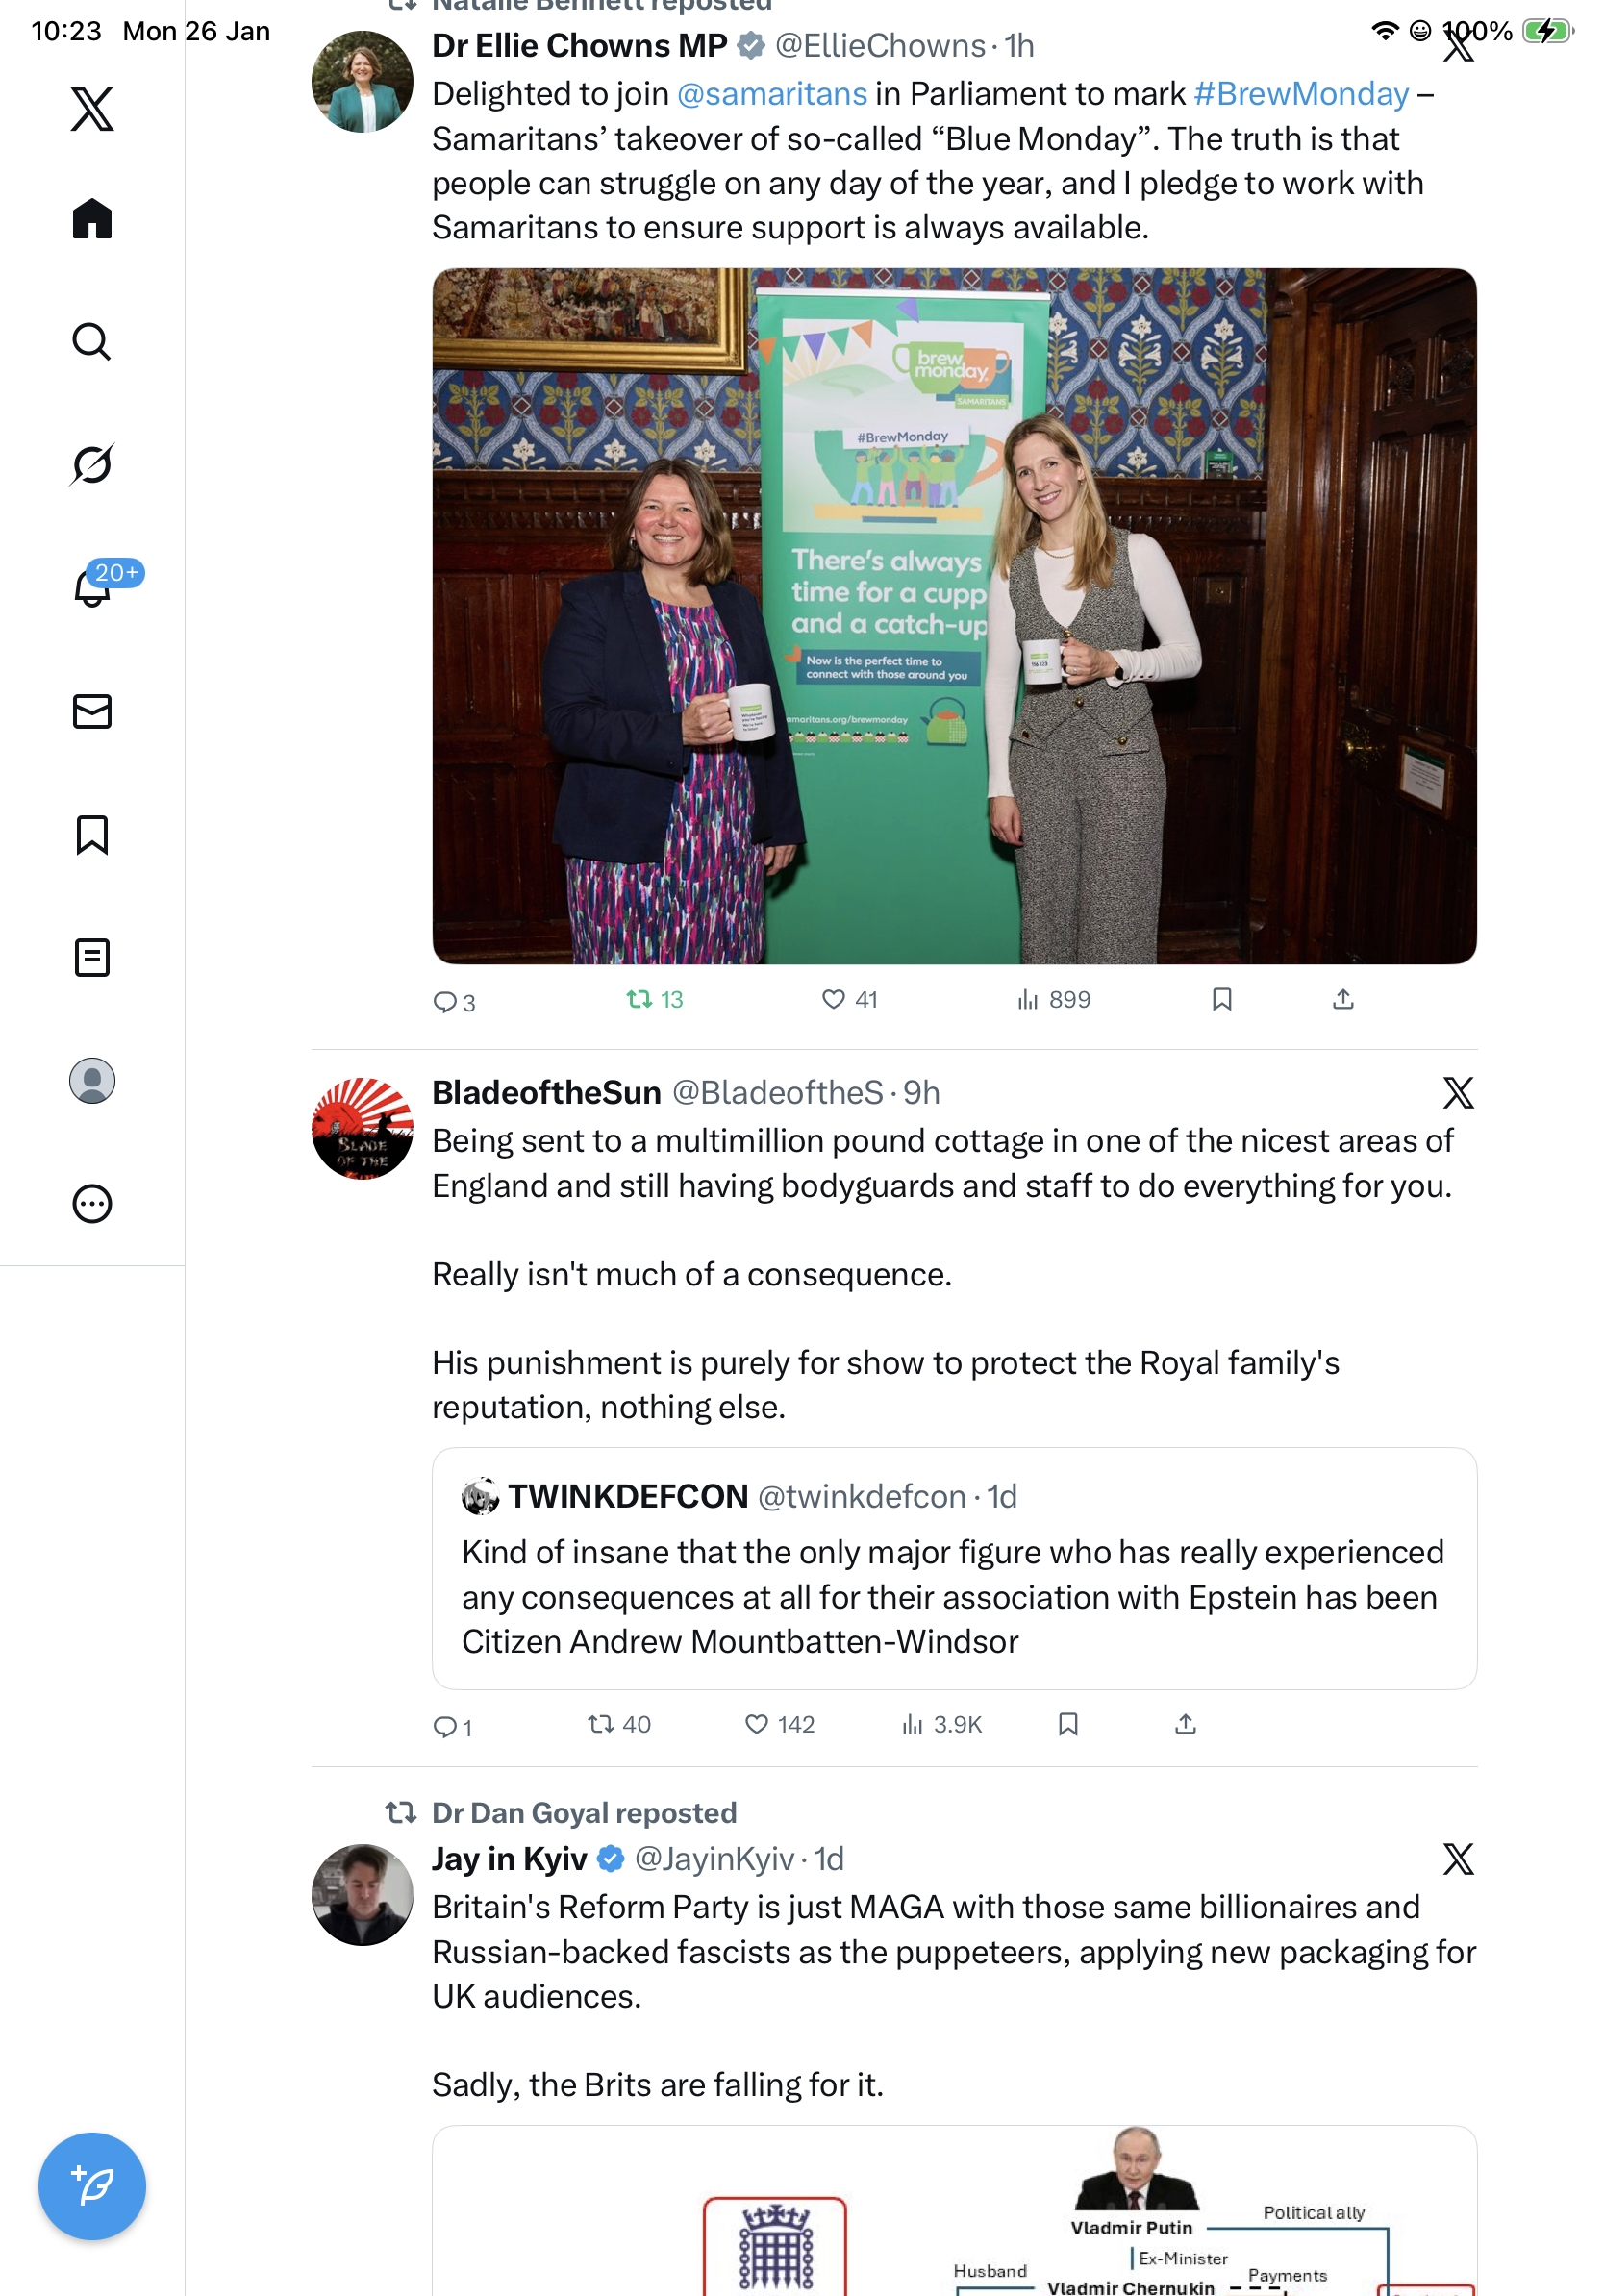The image size is (1604, 2296).
Task: Open Grok menu on Jay in Kyiv post
Action: click(1458, 1859)
